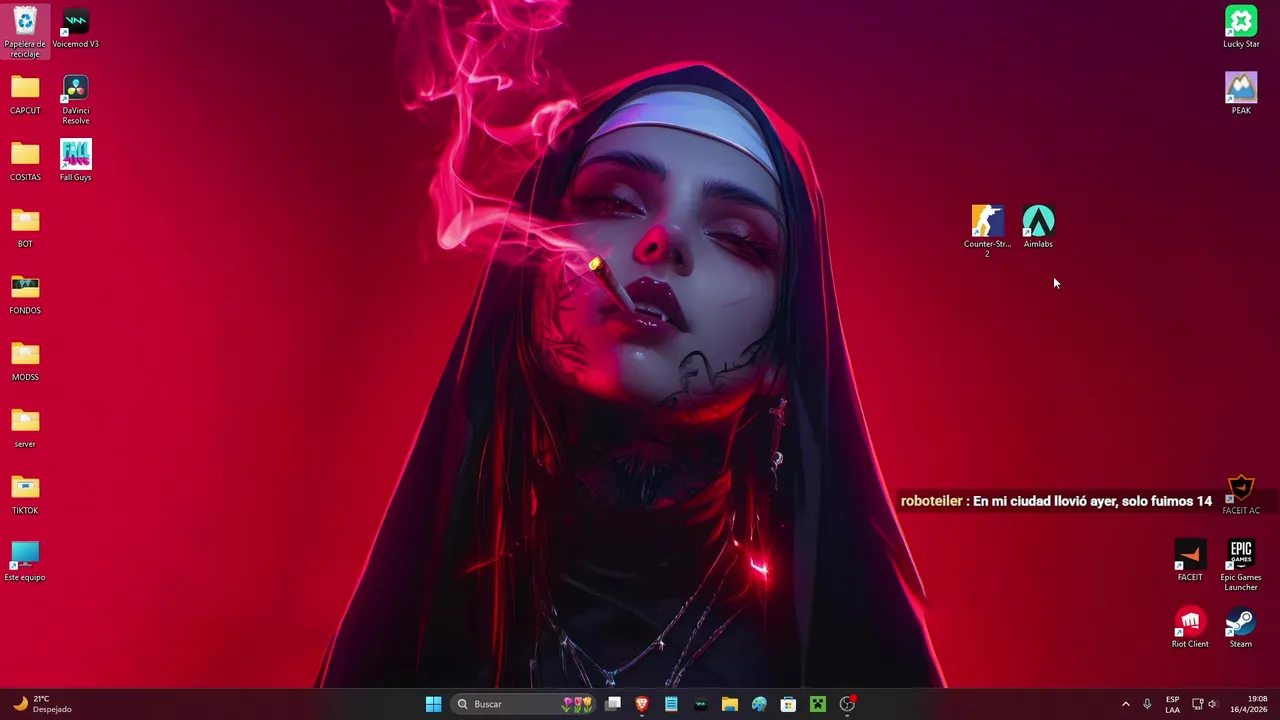1280x720 pixels.
Task: Select the TIKTOK folder
Action: tap(25, 495)
